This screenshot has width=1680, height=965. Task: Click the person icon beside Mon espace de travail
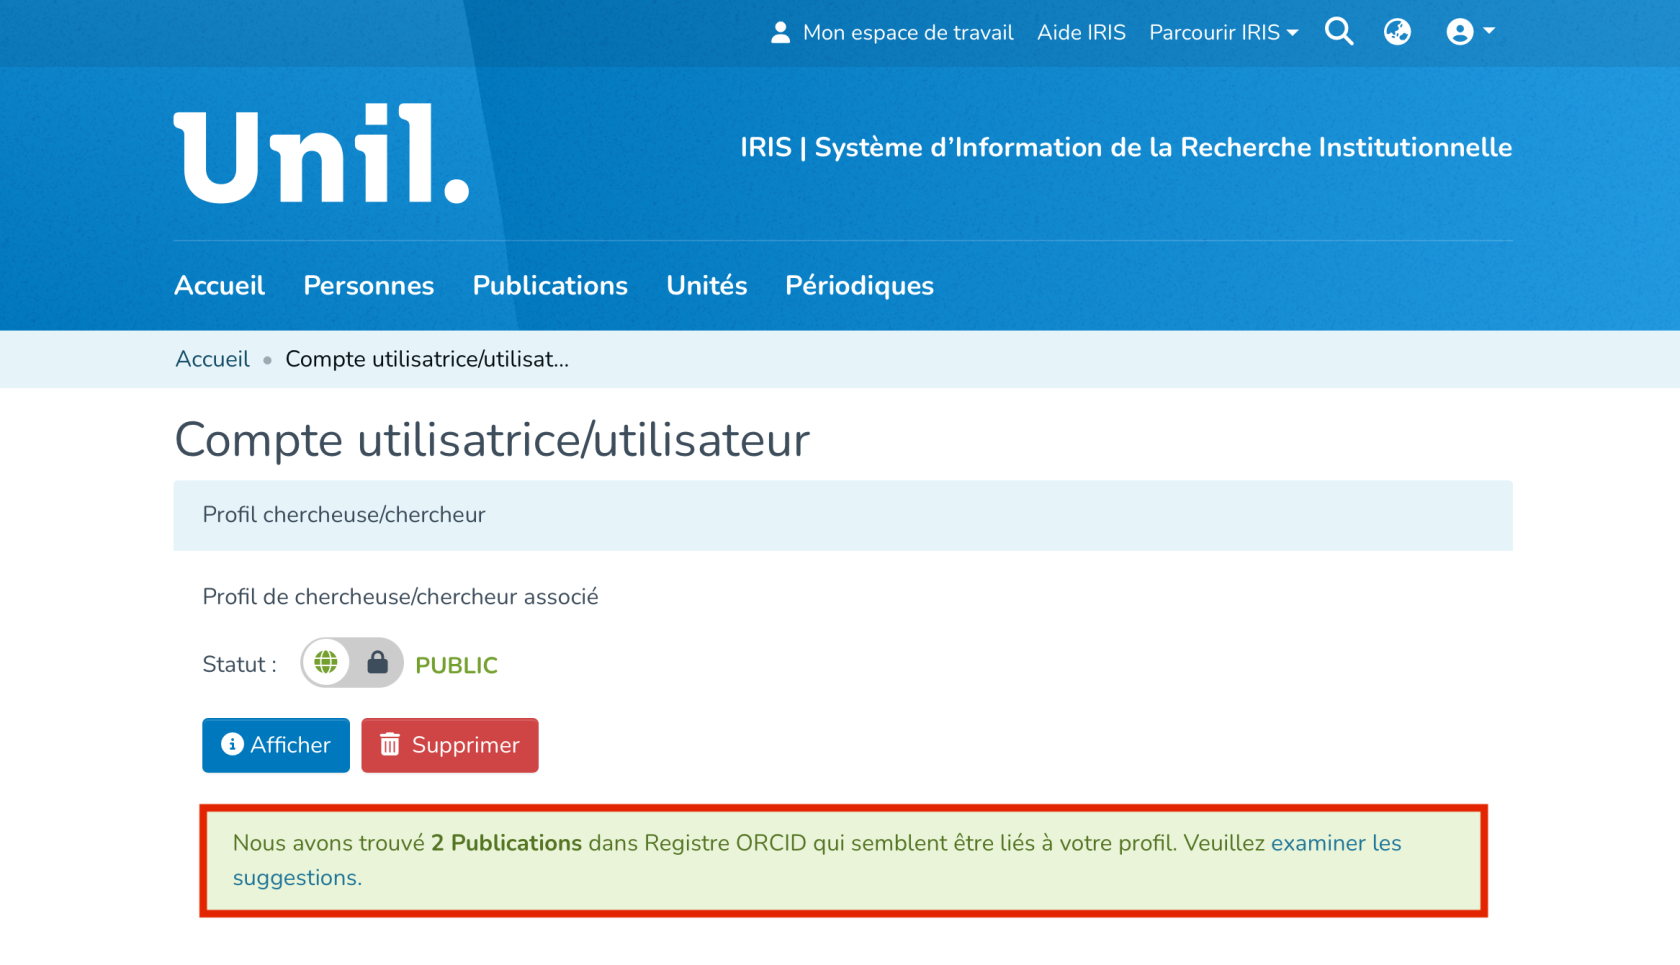pyautogui.click(x=780, y=33)
